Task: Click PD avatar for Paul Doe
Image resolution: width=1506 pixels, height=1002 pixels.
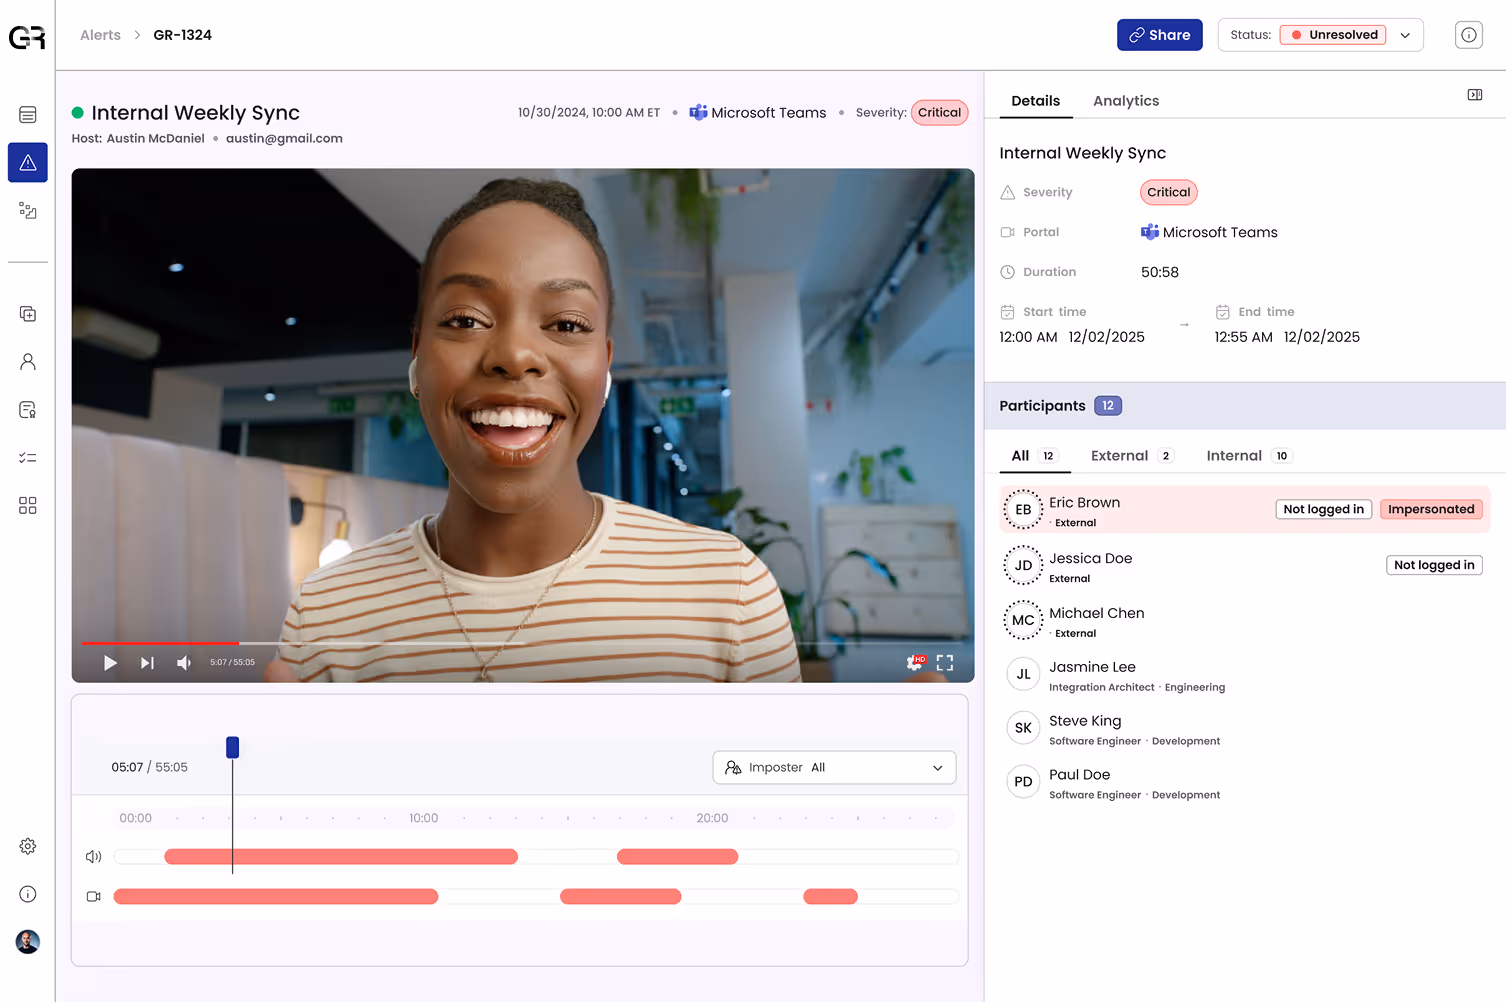Action: (x=1023, y=782)
